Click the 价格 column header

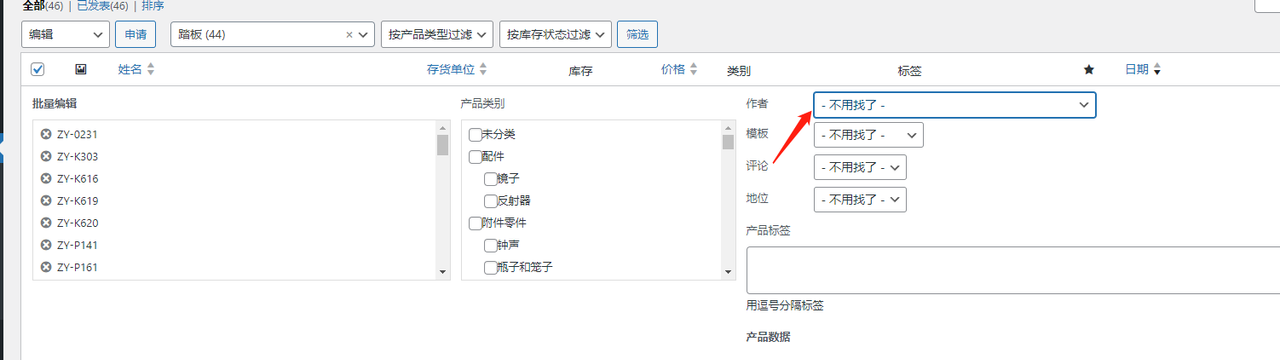(673, 70)
